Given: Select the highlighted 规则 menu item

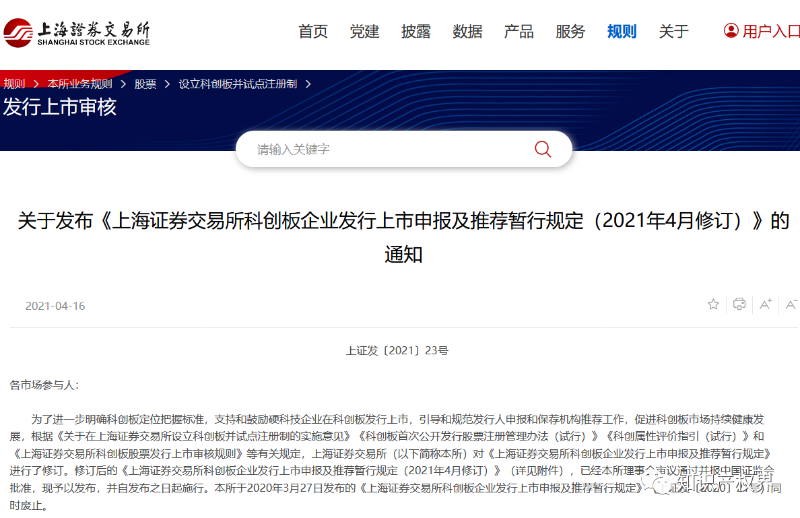Looking at the screenshot, I should 622,32.
